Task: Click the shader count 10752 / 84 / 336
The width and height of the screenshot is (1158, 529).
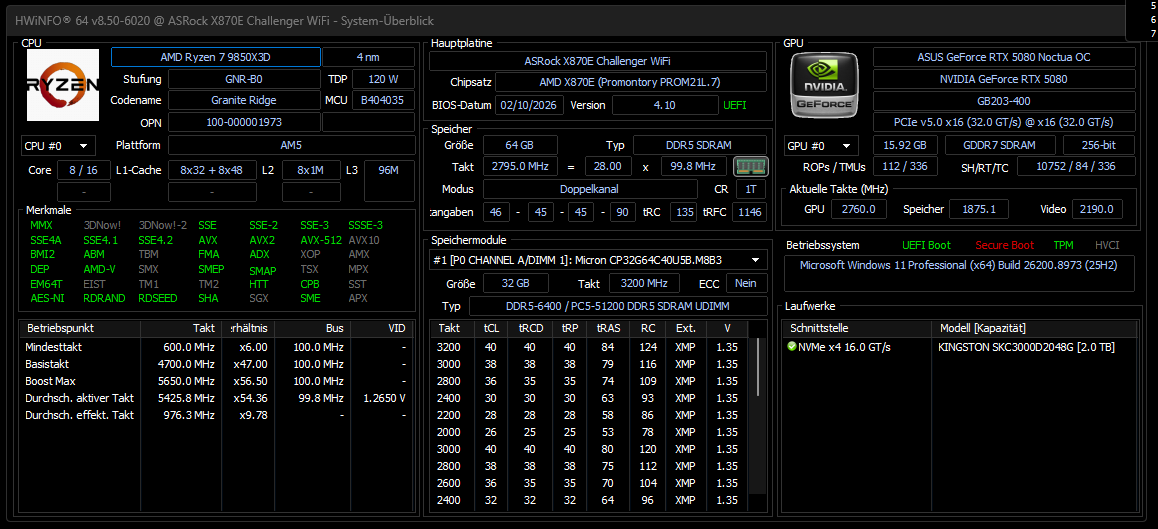Action: pos(1076,166)
